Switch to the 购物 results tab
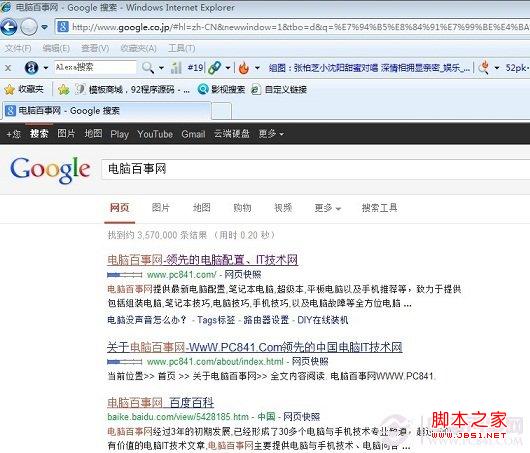This screenshot has width=530, height=453. coord(242,208)
